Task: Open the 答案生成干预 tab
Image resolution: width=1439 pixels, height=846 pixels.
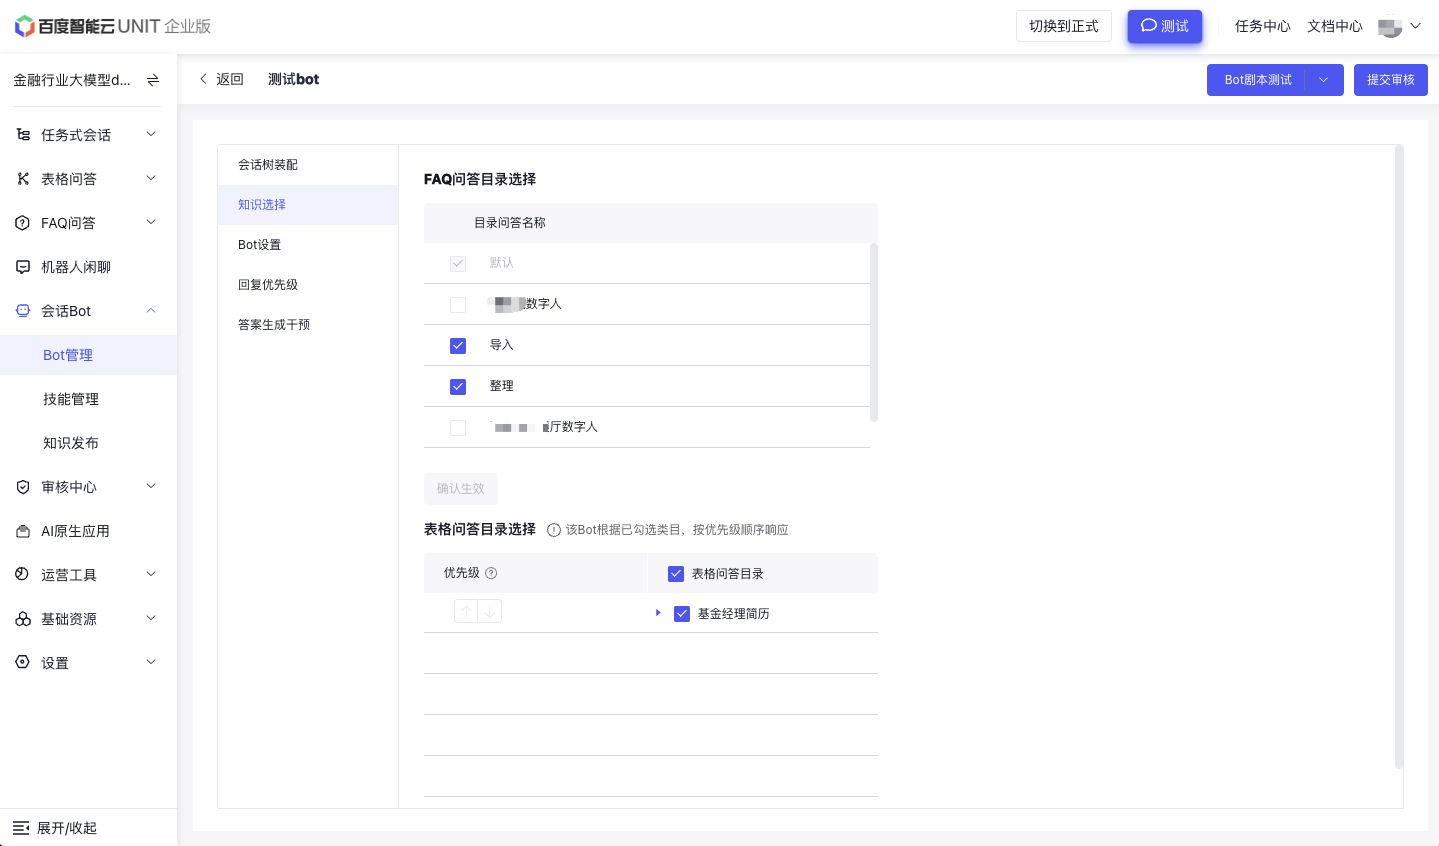Action: [308, 325]
